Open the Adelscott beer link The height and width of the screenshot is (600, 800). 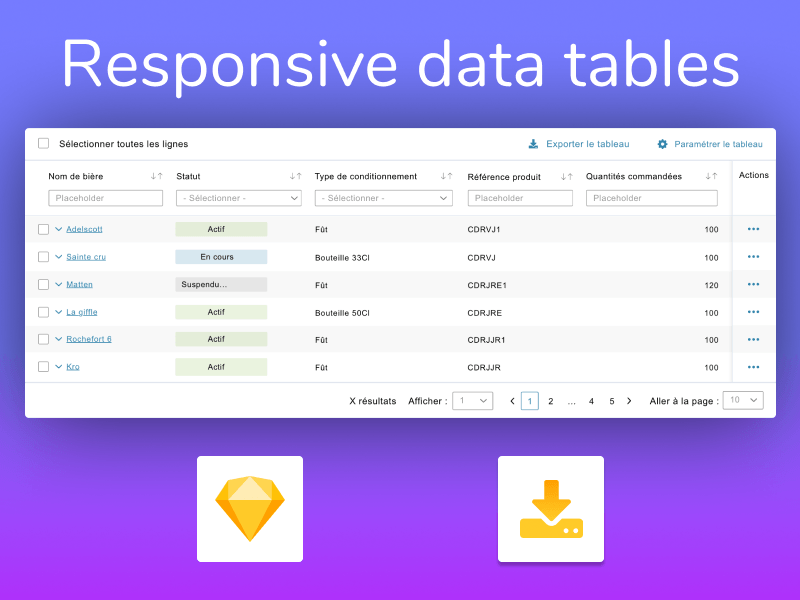tap(85, 229)
